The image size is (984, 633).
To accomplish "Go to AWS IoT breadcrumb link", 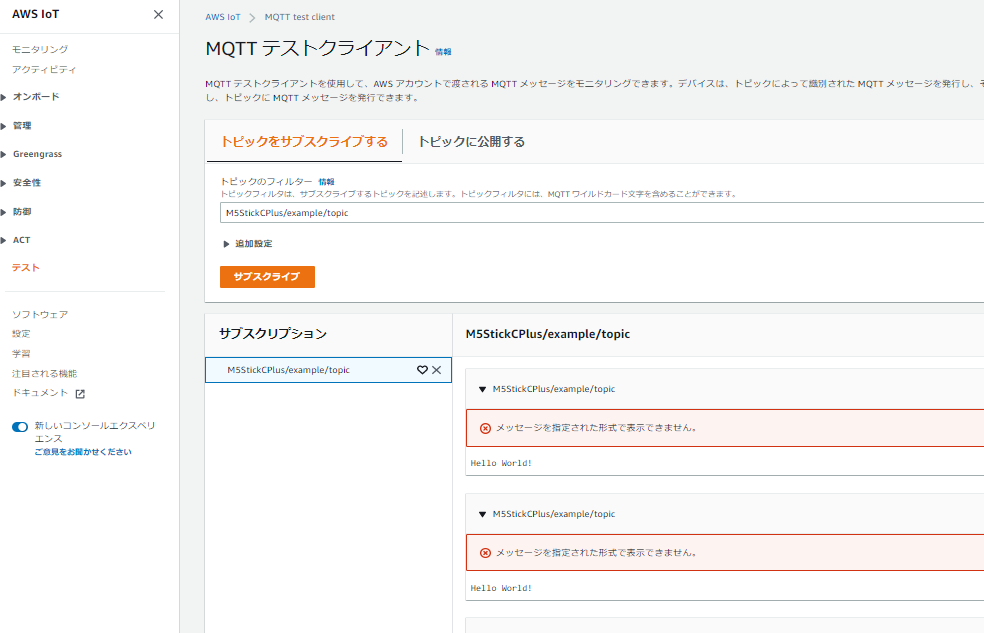I will click(223, 17).
